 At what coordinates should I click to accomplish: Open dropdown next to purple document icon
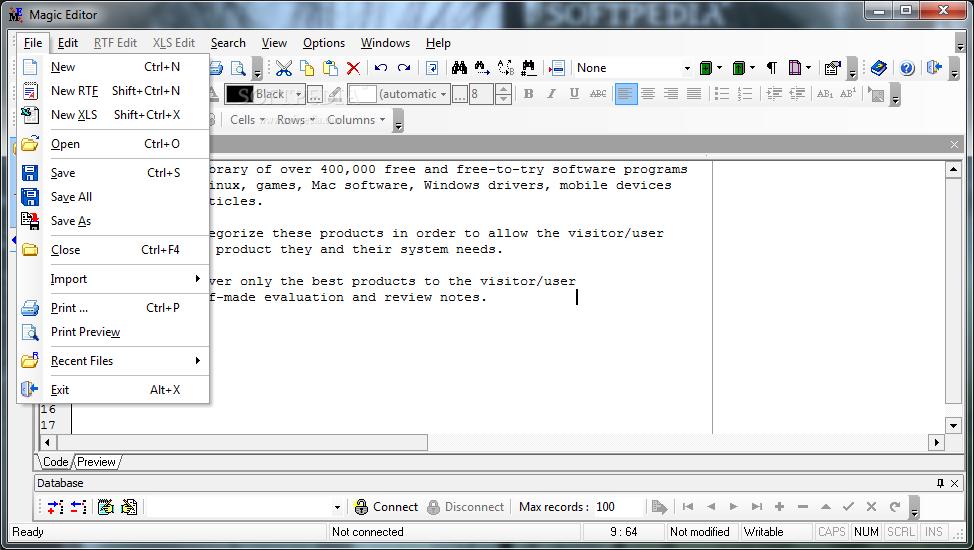point(808,68)
